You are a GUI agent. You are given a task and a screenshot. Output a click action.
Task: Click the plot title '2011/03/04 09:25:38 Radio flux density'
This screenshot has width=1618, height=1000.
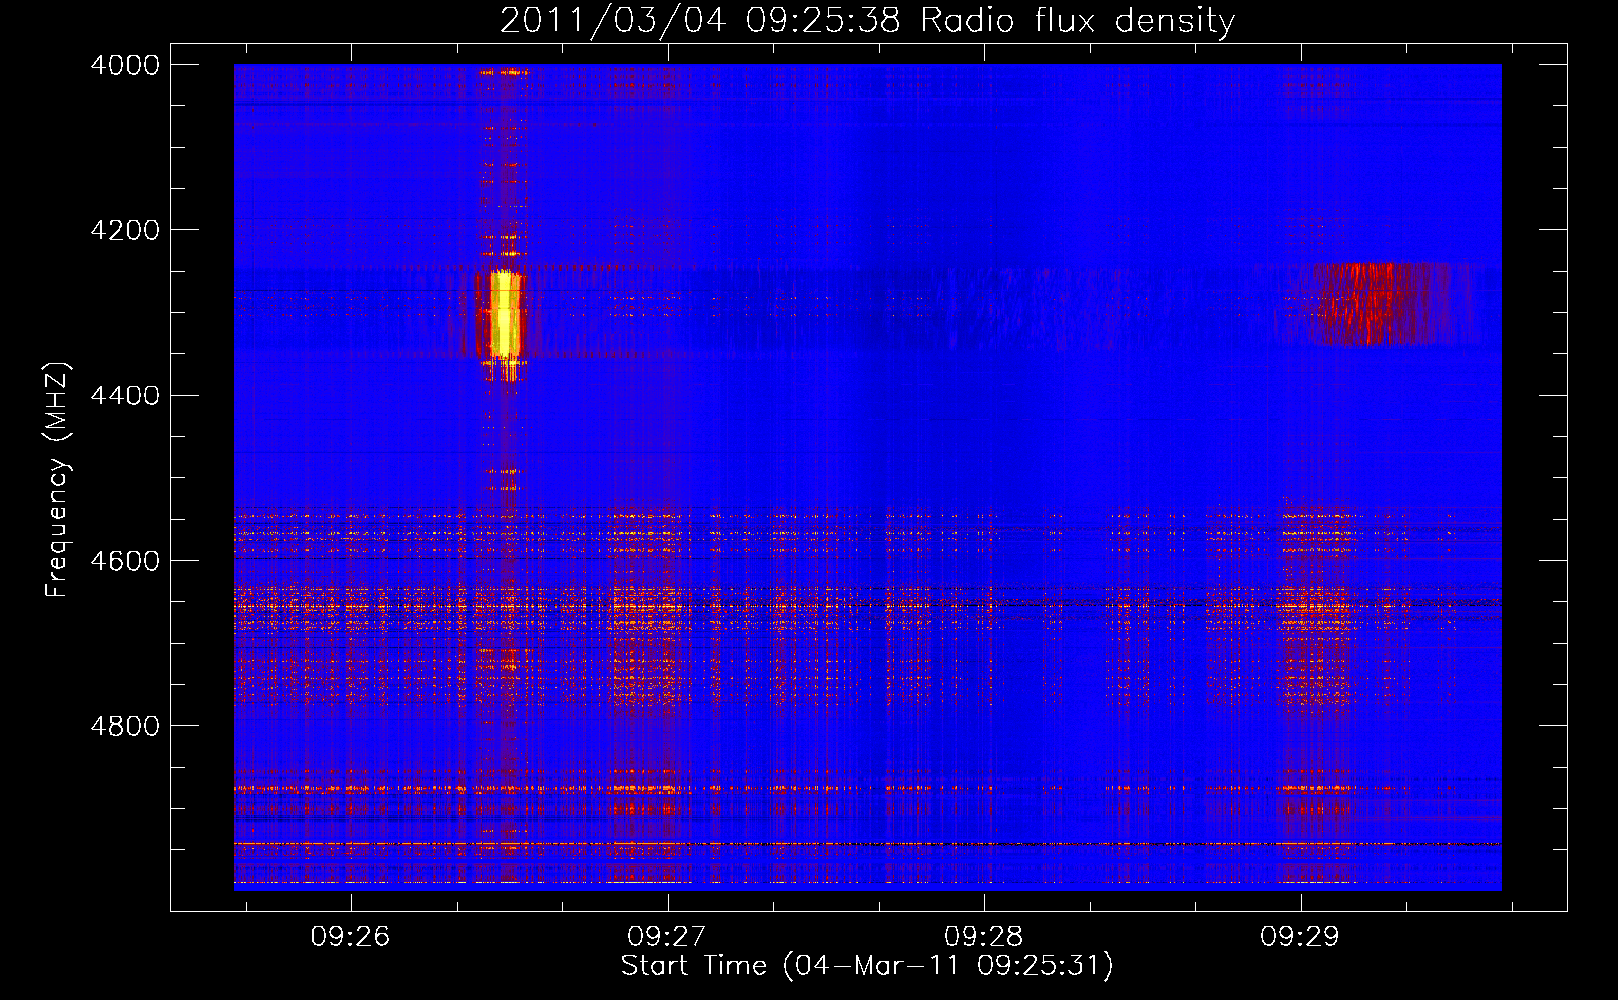(867, 20)
